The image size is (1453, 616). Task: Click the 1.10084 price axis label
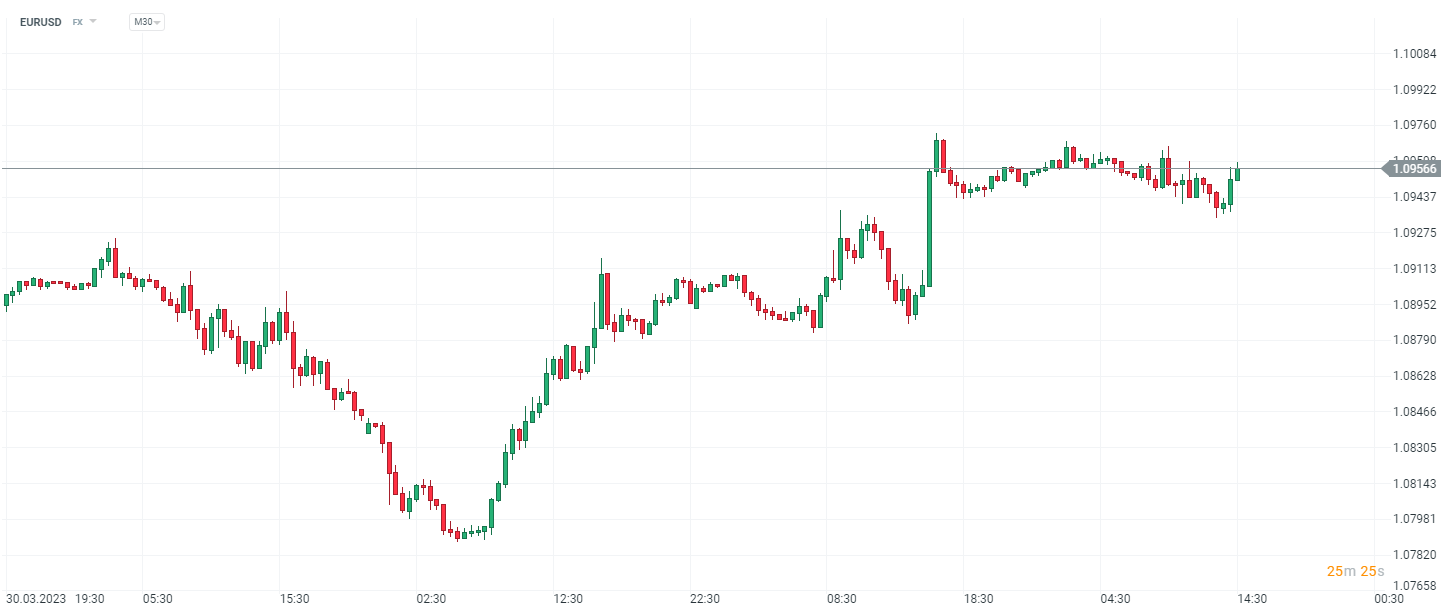click(1414, 53)
